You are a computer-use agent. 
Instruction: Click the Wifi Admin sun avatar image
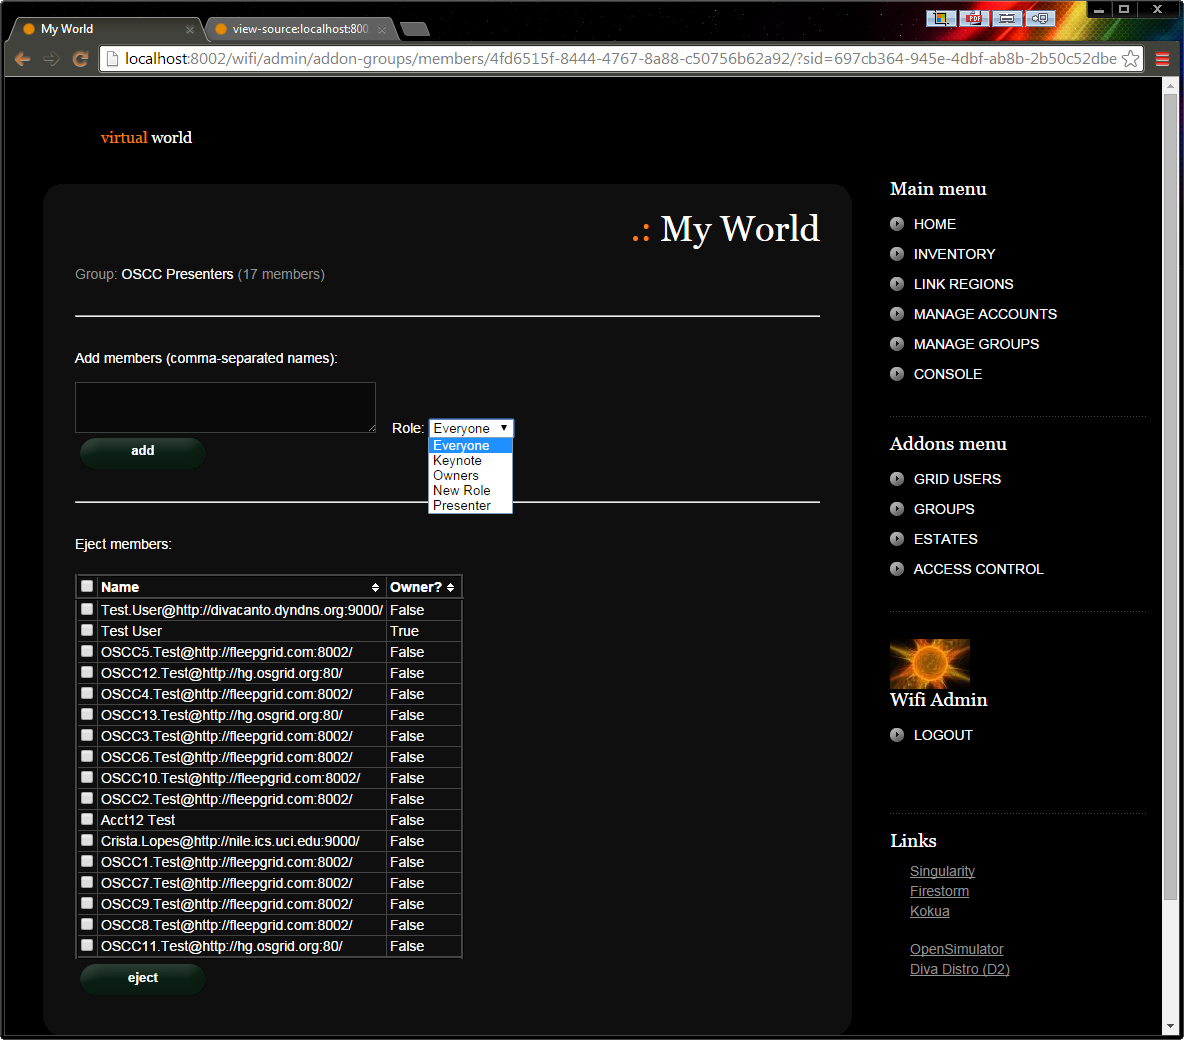(930, 664)
